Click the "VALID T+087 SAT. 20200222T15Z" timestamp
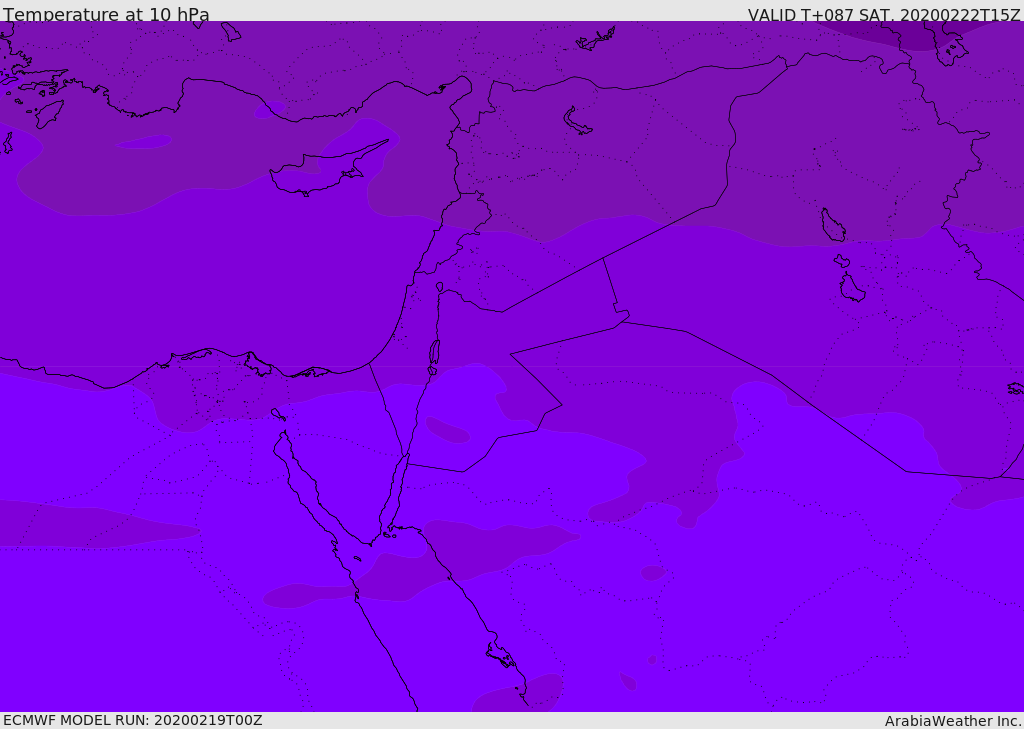Viewport: 1024px width, 729px height. point(884,15)
